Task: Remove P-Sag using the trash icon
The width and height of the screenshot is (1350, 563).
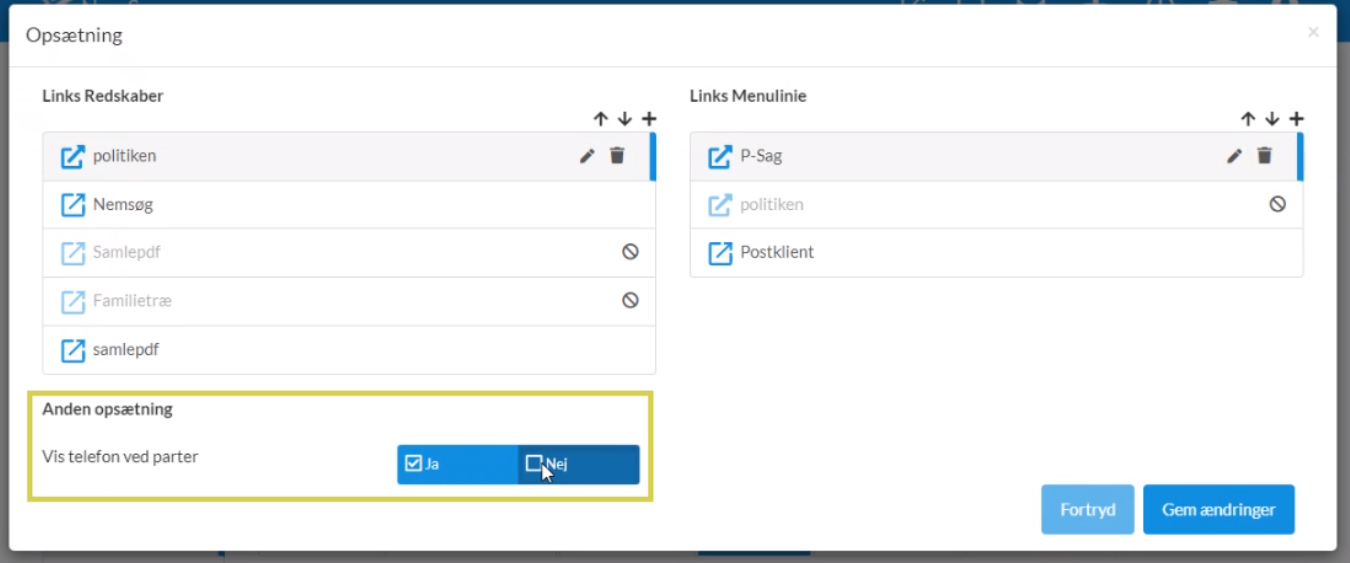Action: point(1265,156)
